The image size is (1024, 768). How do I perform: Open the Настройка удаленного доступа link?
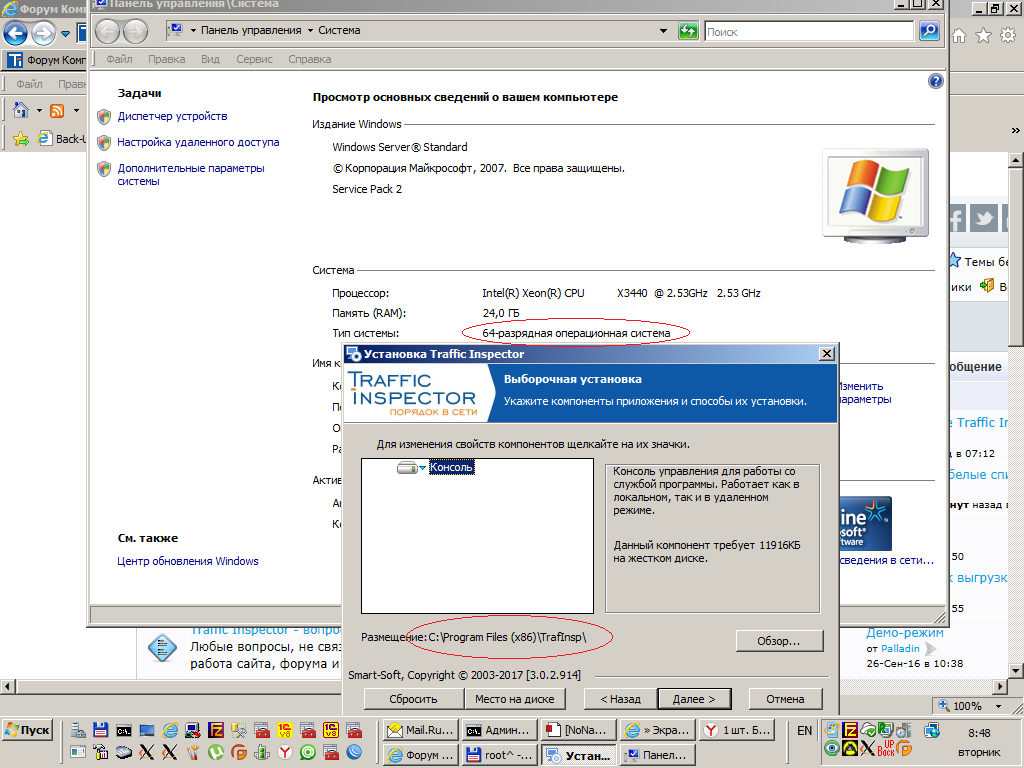198,142
